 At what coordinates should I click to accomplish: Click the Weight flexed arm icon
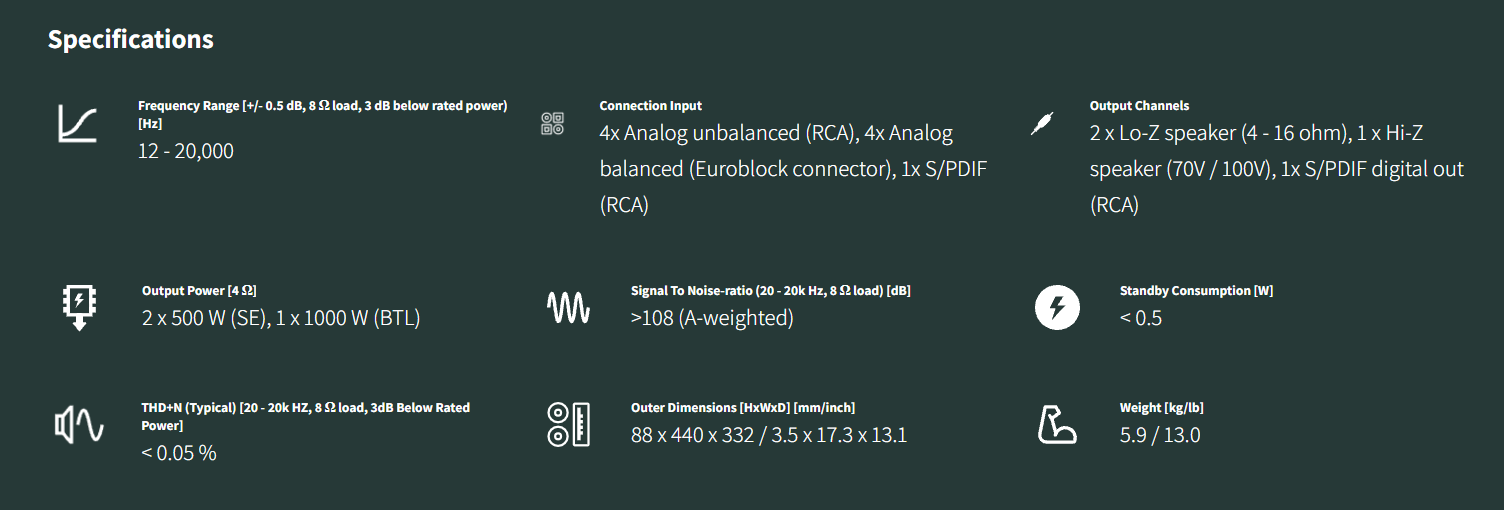[1057, 424]
